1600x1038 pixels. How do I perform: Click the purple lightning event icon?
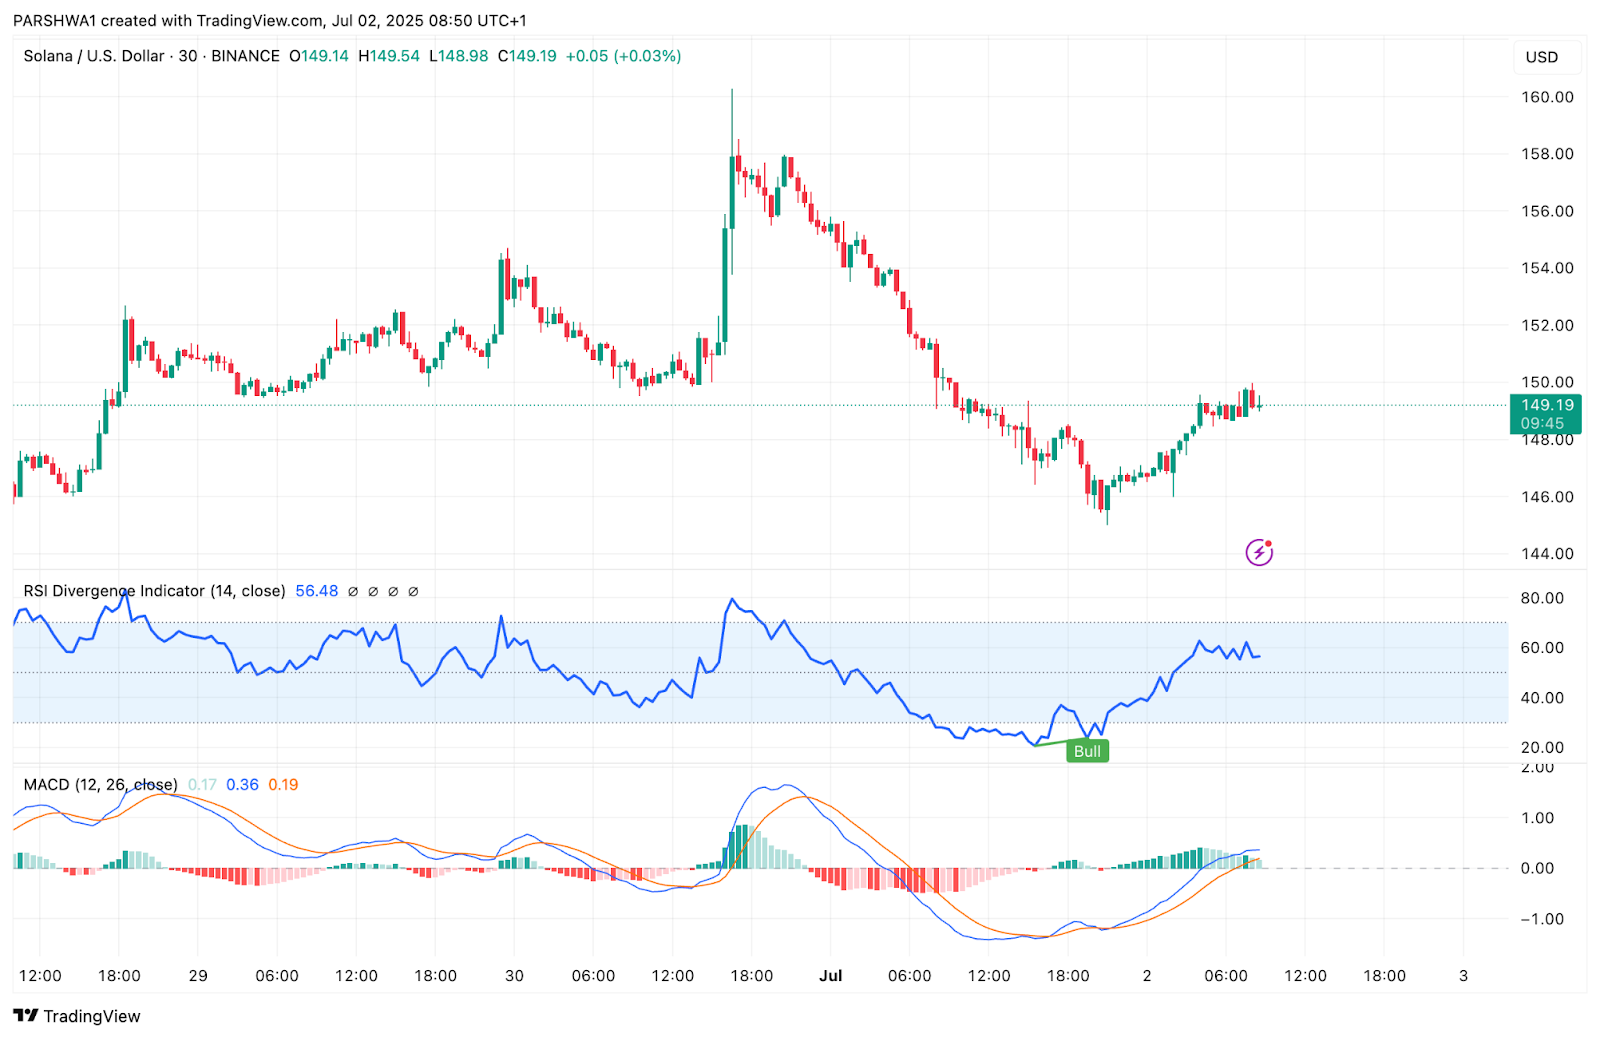(x=1259, y=552)
